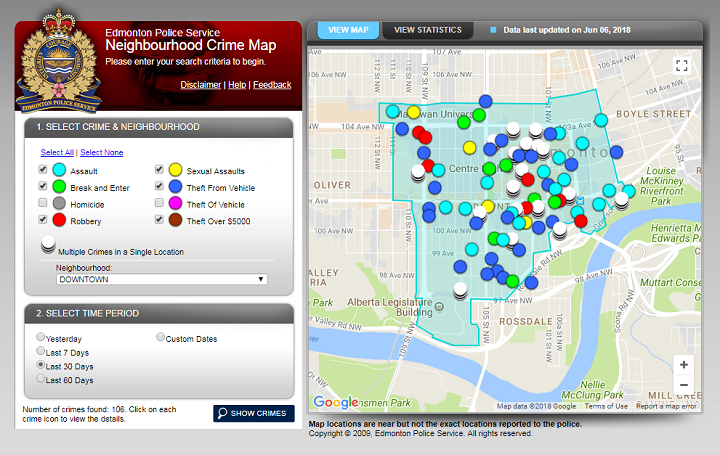Click the Multiple Crimes stacked white legend icon

click(48, 244)
